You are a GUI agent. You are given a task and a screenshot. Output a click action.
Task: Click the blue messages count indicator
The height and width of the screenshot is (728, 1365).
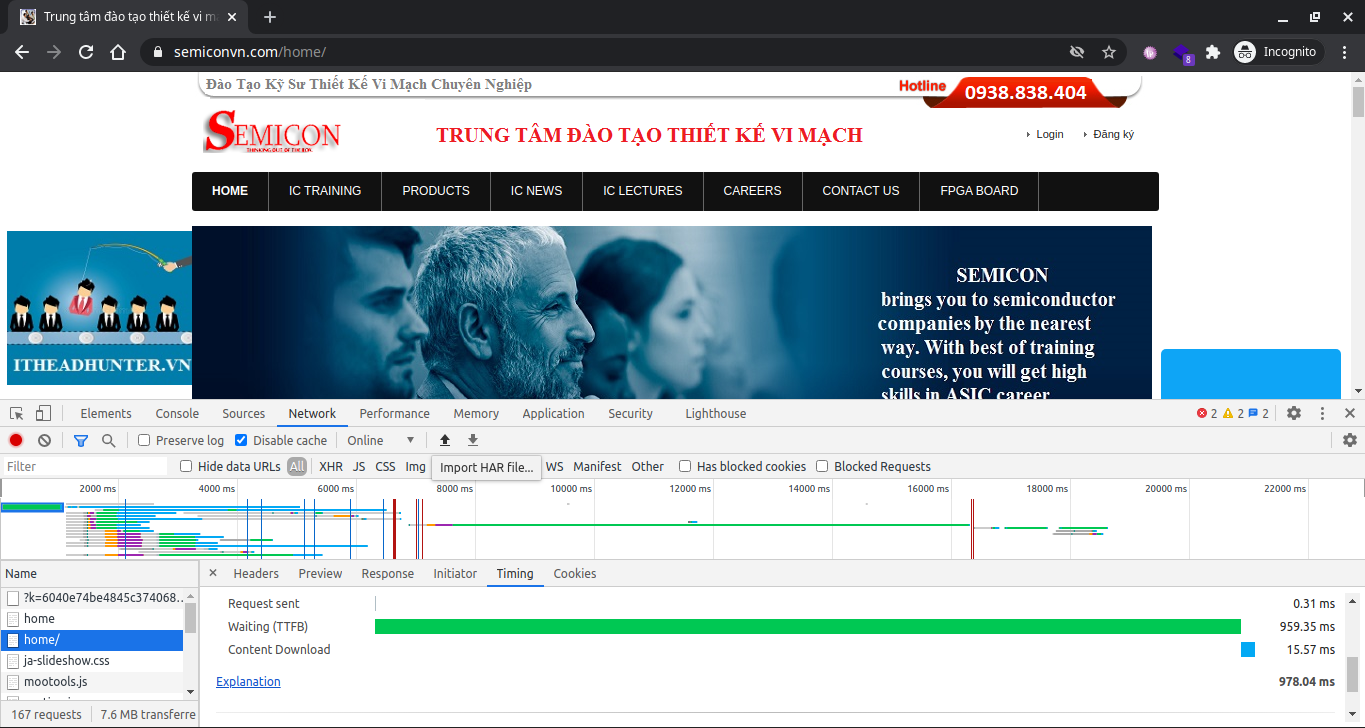pyautogui.click(x=1258, y=413)
